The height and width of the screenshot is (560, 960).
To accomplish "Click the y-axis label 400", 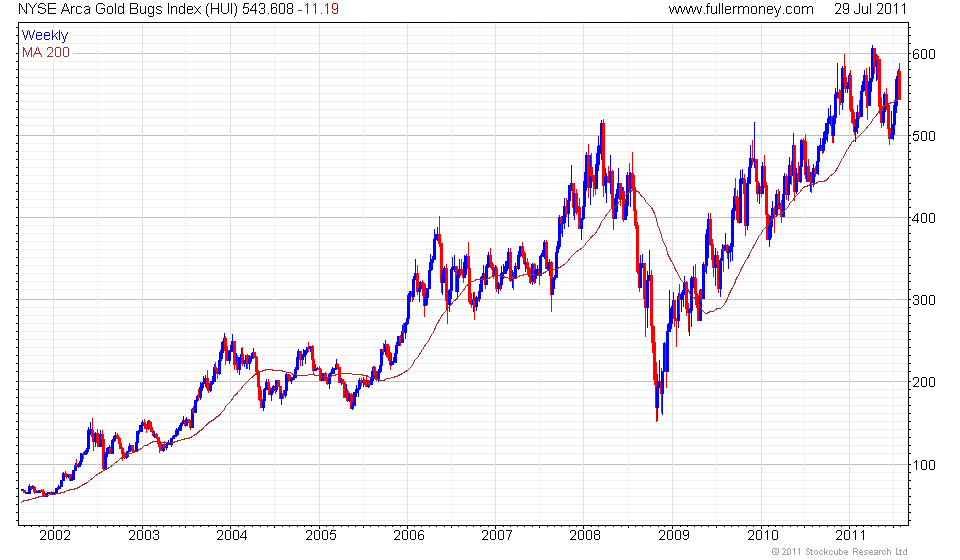I will 924,218.
